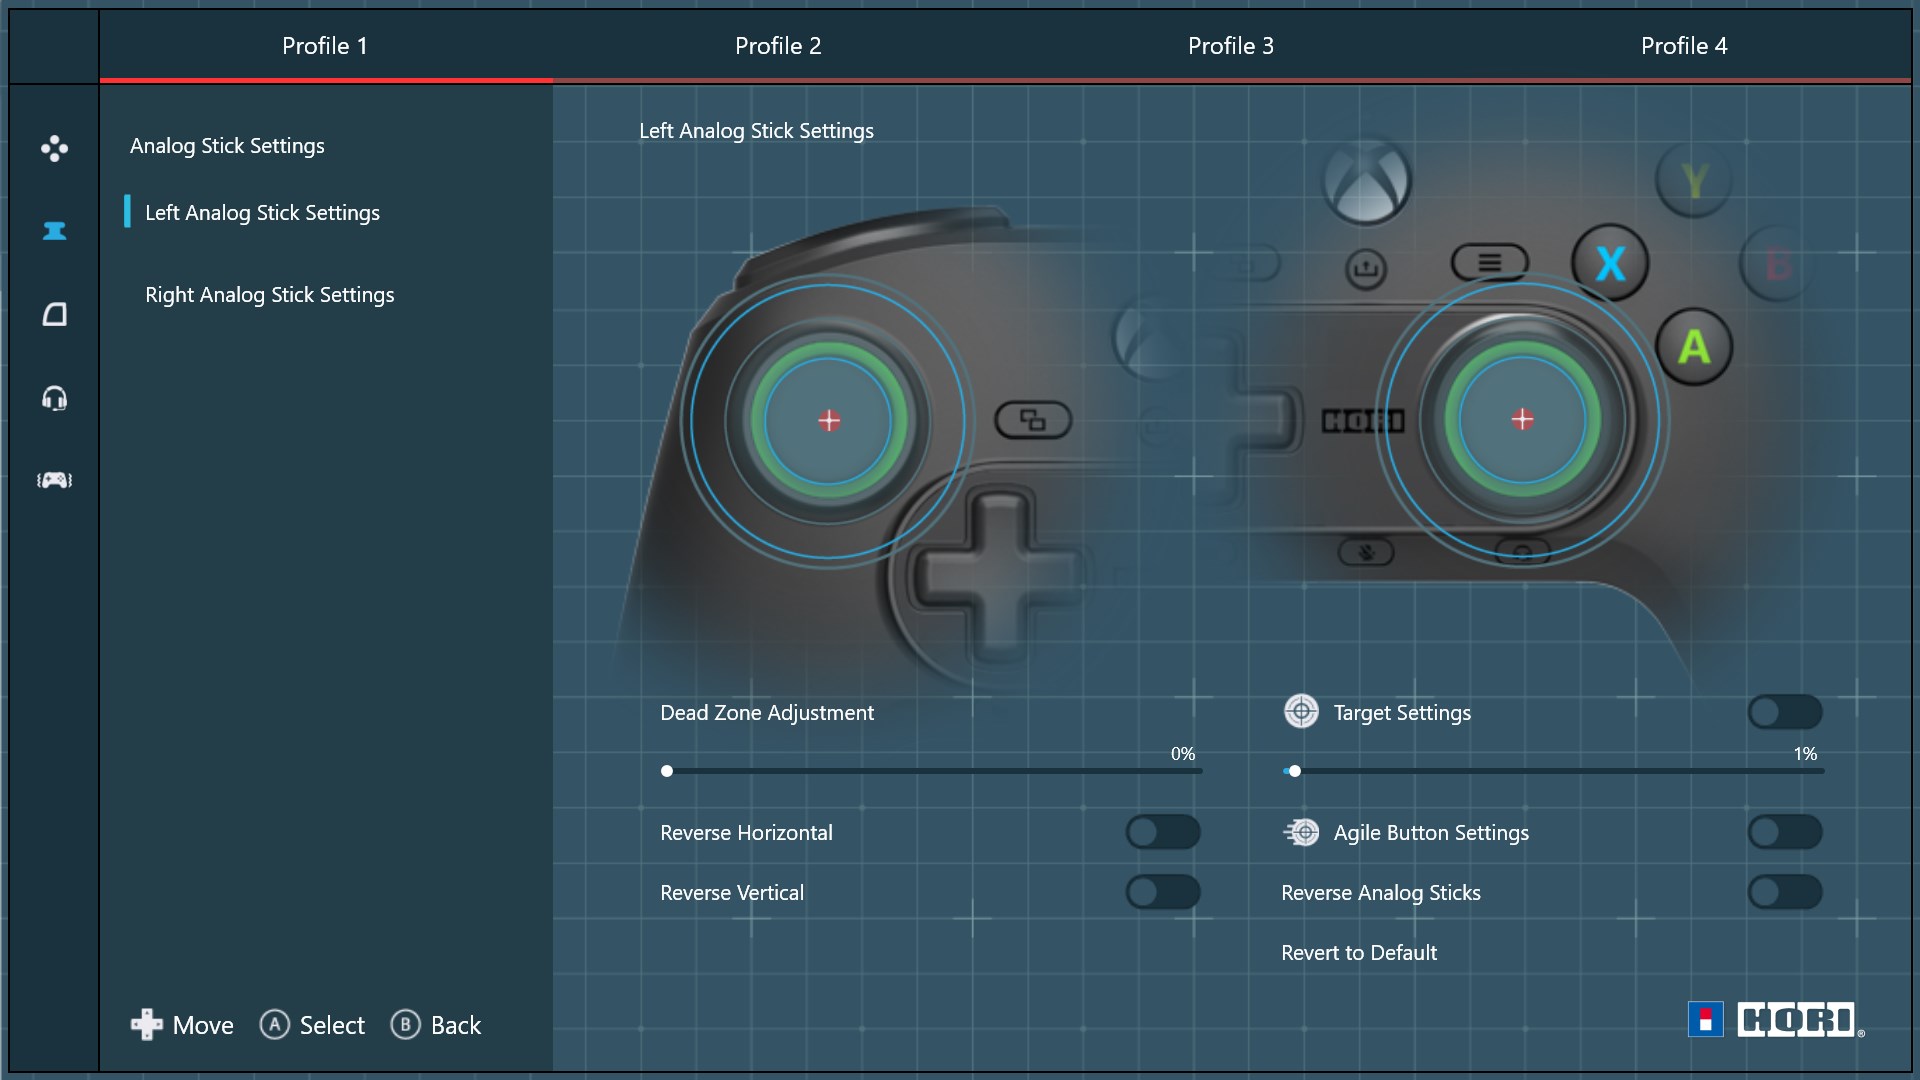Enable the Reverse Horizontal switch
Viewport: 1920px width, 1080px height.
coord(1163,832)
